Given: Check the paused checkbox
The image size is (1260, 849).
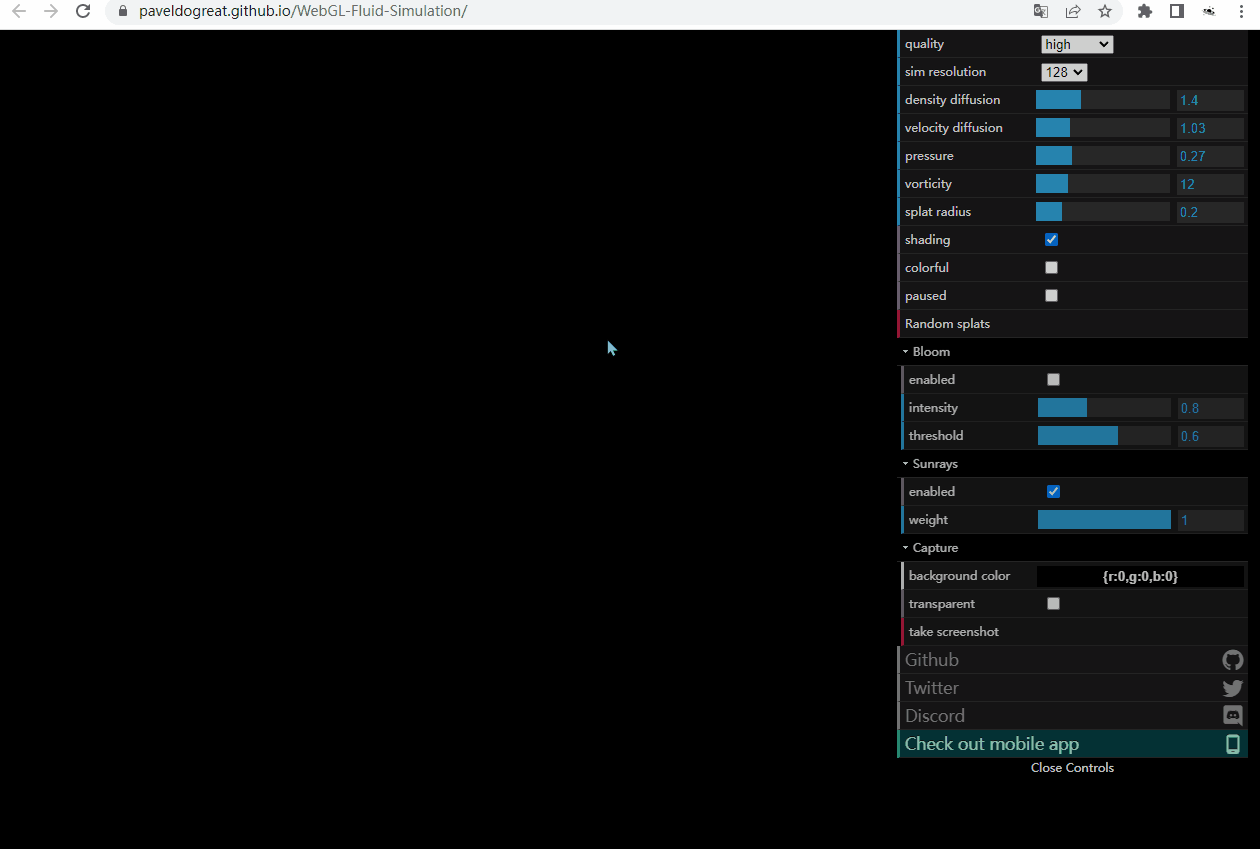Looking at the screenshot, I should pos(1051,296).
